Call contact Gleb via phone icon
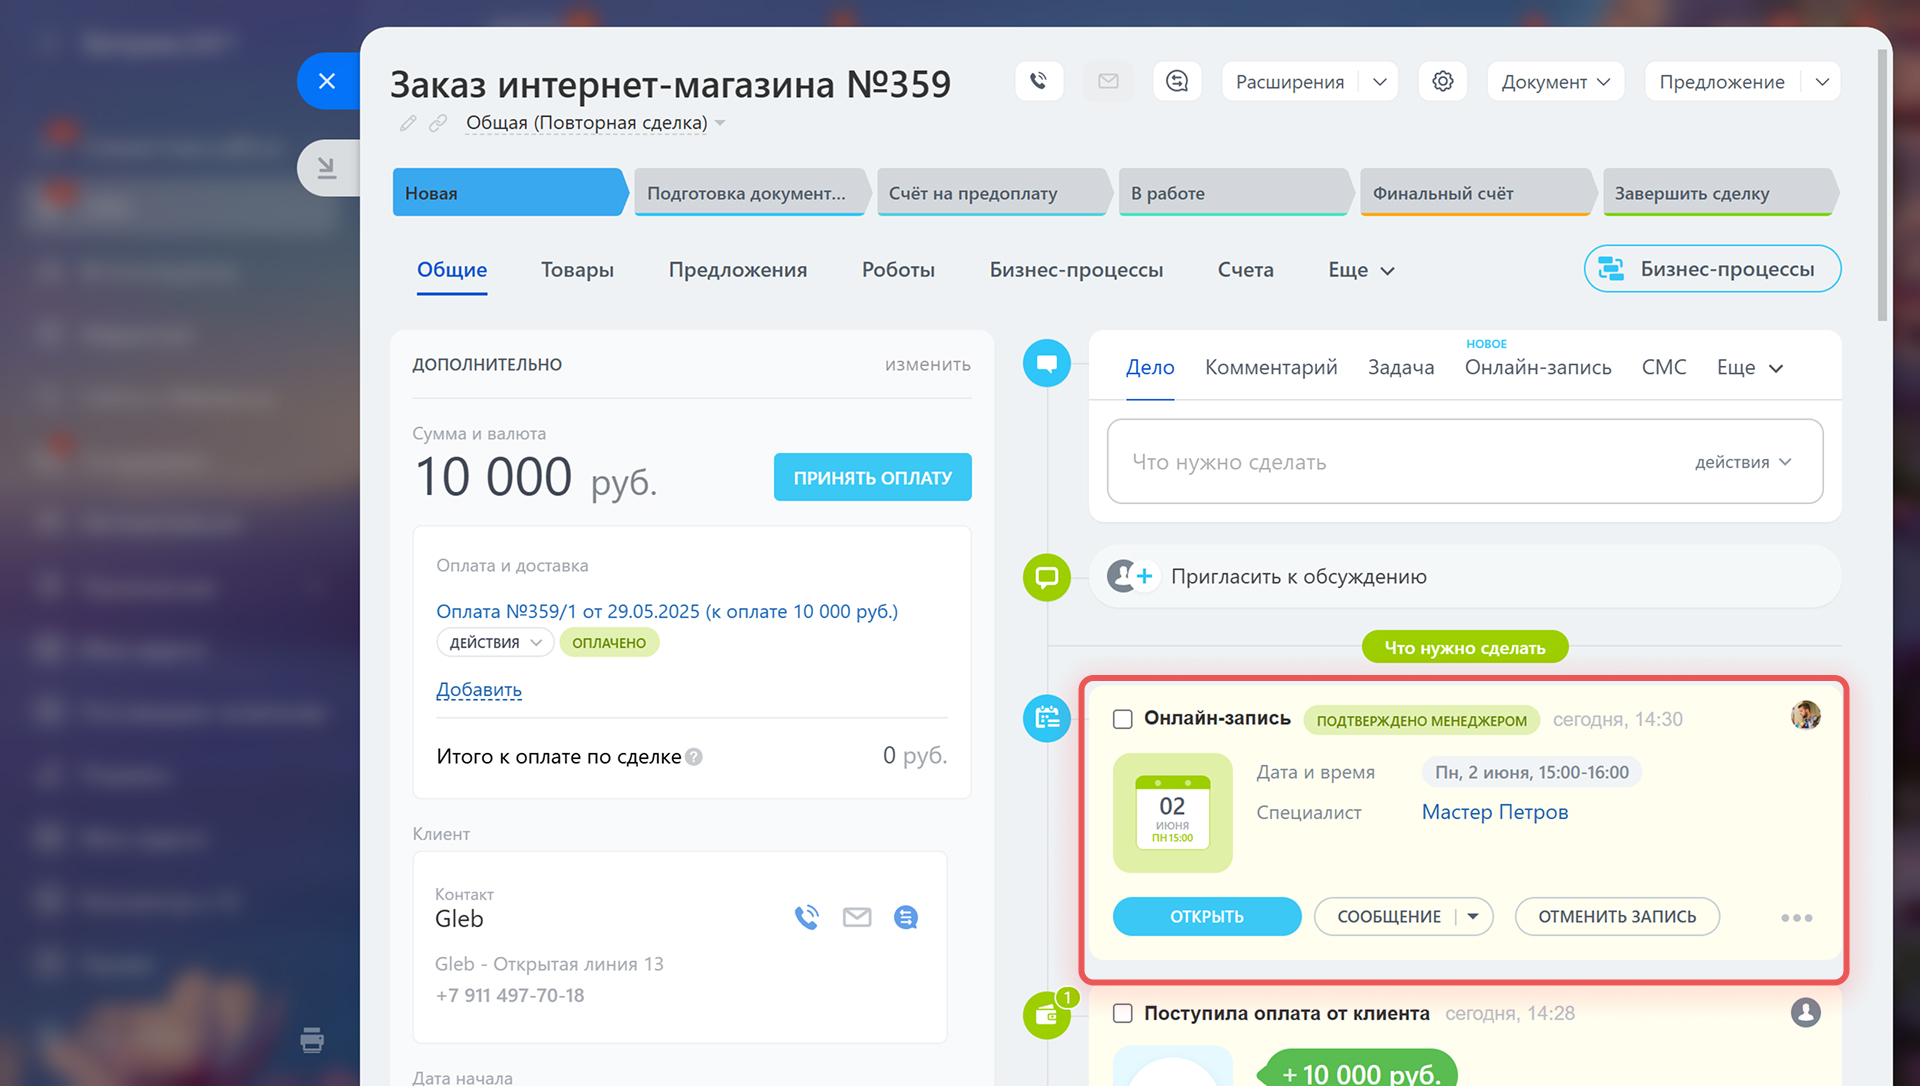This screenshot has width=1920, height=1086. point(806,917)
